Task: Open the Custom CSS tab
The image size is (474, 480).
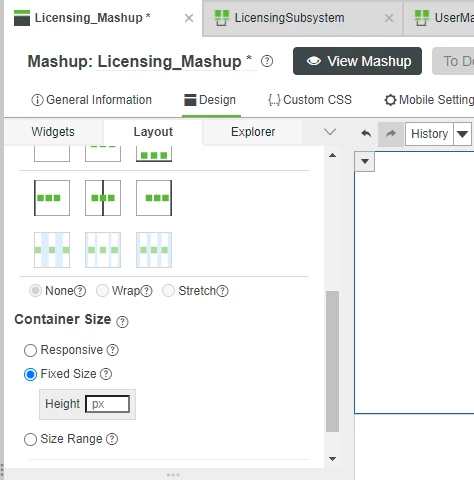Action: pos(310,100)
